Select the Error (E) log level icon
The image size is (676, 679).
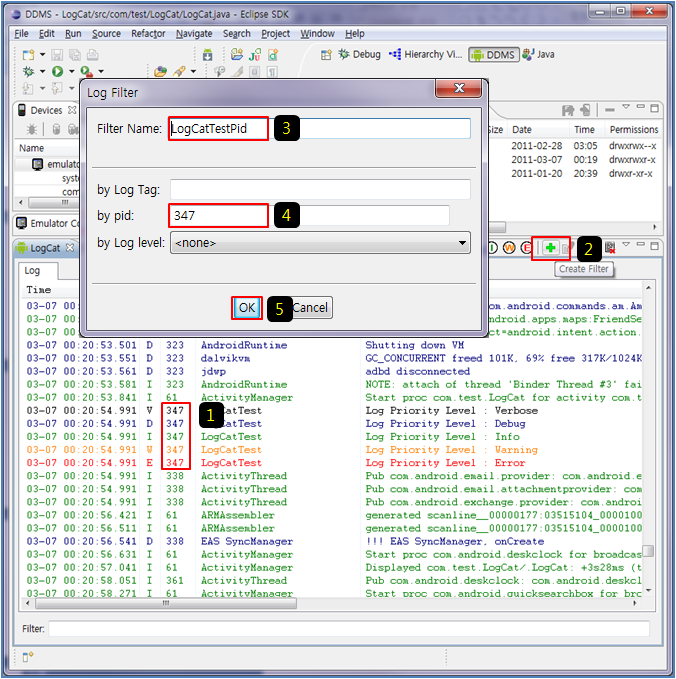coord(526,247)
